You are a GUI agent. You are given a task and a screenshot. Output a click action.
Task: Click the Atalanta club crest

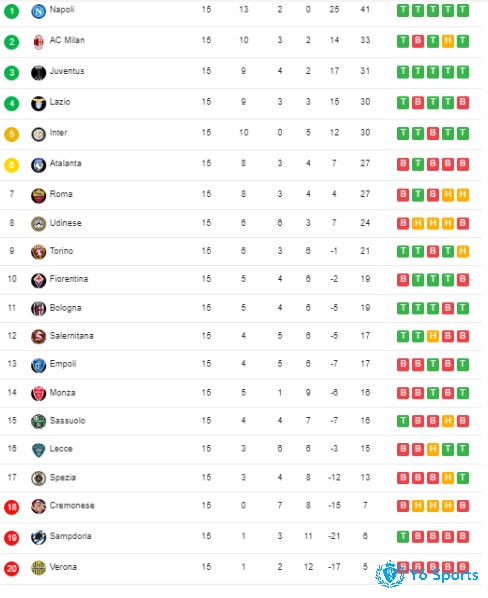point(38,165)
